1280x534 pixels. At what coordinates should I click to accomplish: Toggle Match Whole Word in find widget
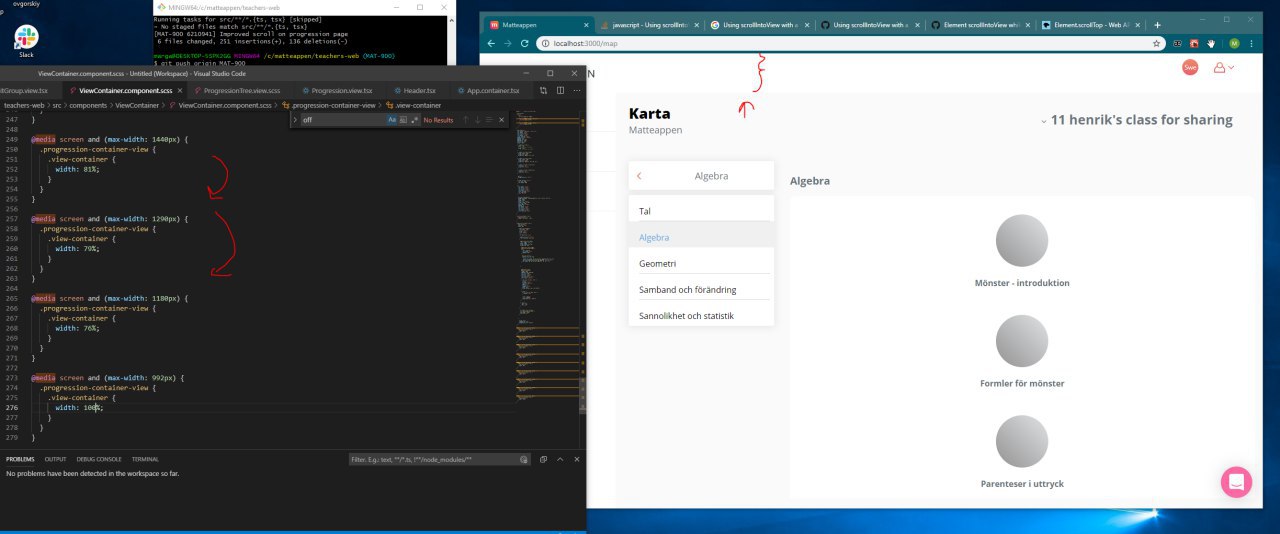[403, 119]
